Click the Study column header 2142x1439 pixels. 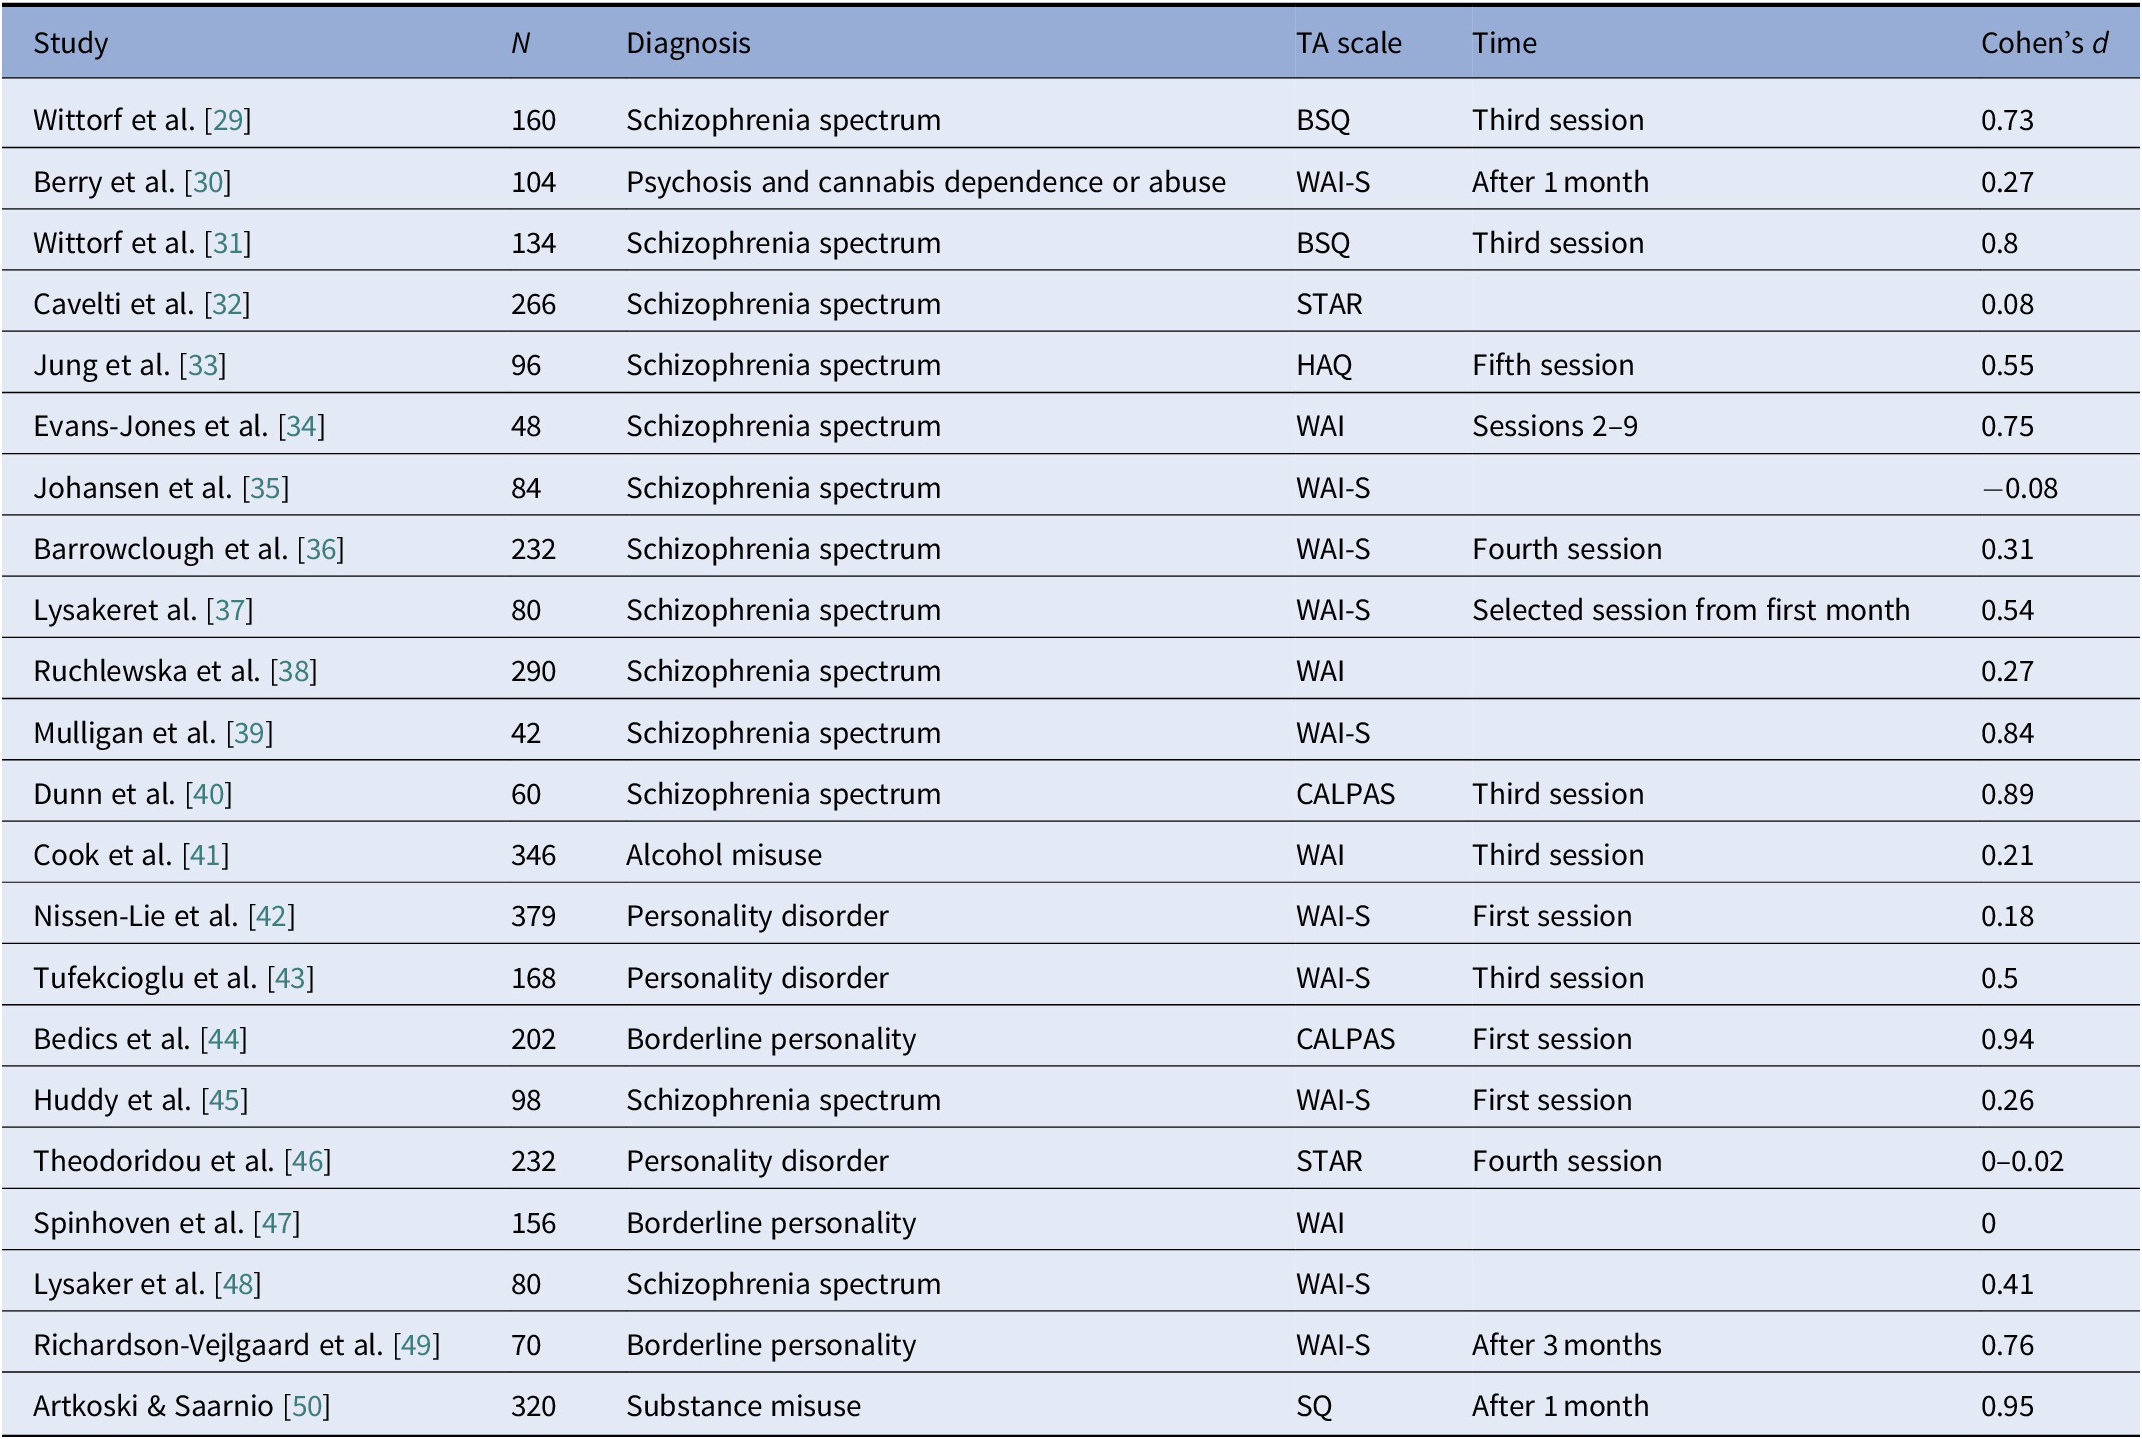pos(71,43)
